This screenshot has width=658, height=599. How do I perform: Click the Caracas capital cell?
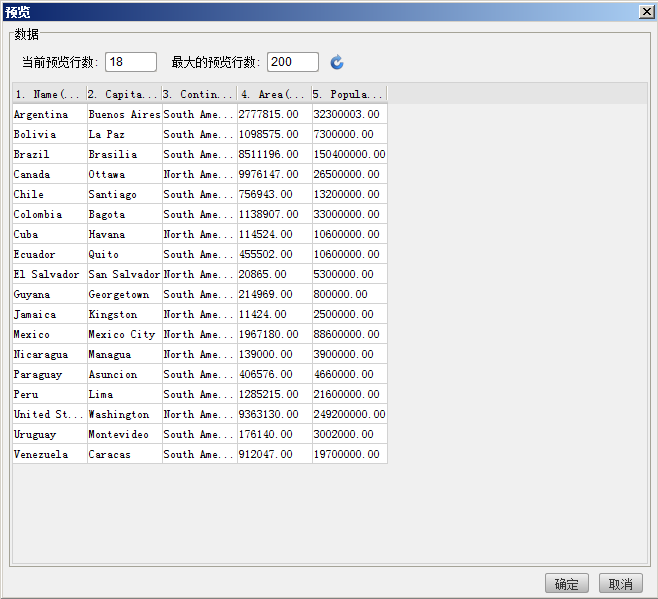click(125, 454)
